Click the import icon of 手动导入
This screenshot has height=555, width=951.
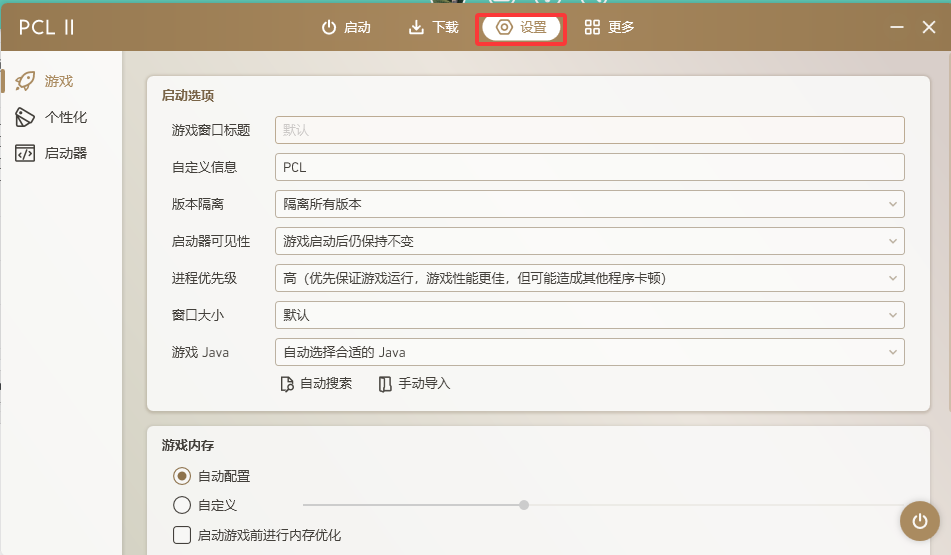pyautogui.click(x=385, y=385)
